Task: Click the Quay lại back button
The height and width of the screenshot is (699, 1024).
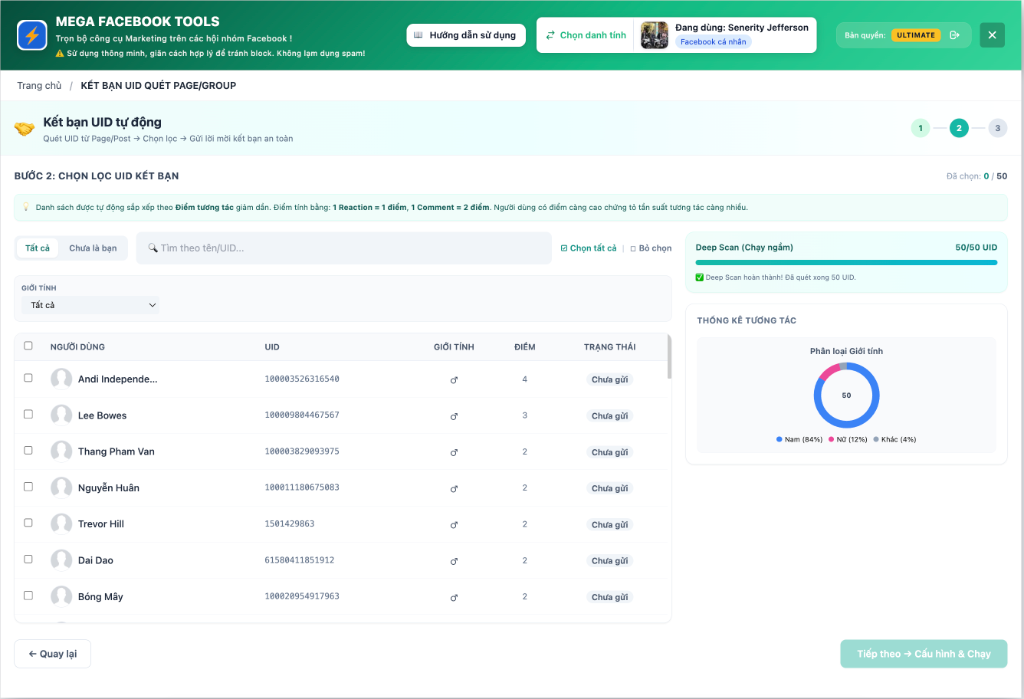Action: coord(52,654)
